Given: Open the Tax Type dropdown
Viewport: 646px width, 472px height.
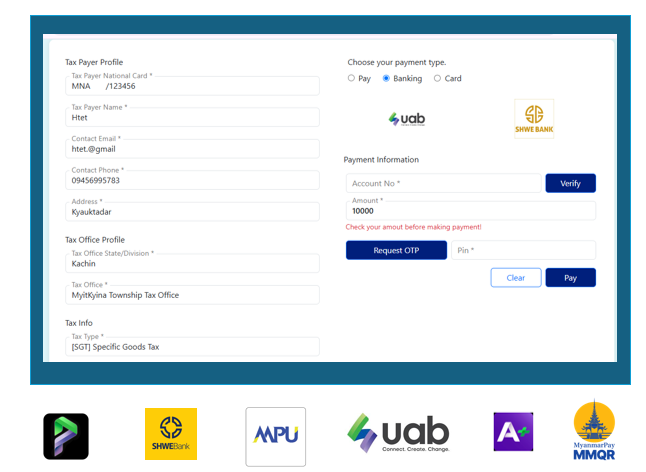Looking at the screenshot, I should pos(192,346).
